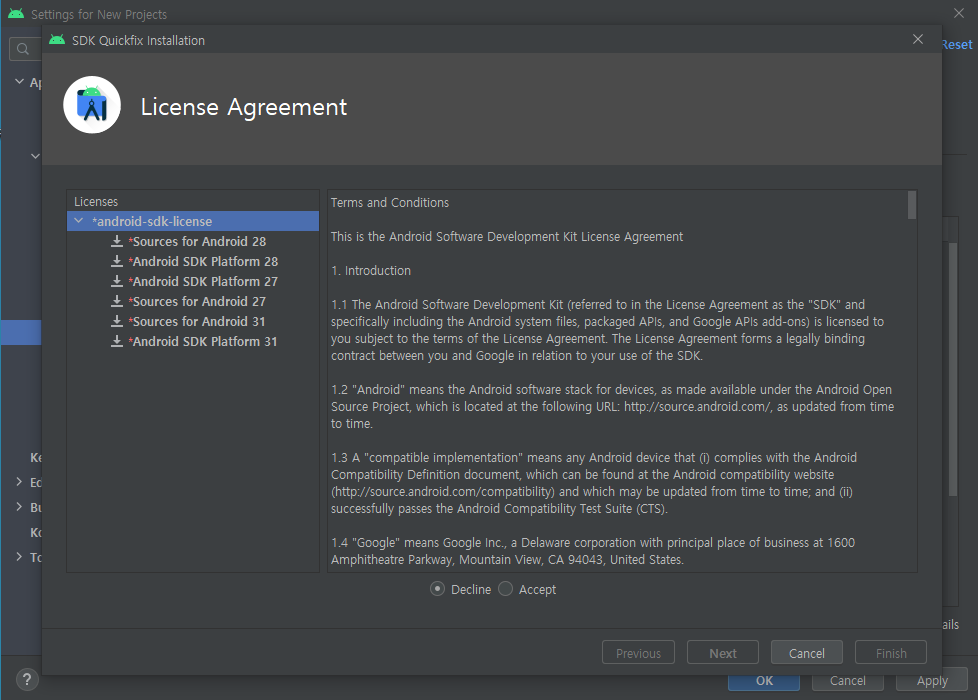The height and width of the screenshot is (700, 978).
Task: Close the SDK Quickfix Installation dialog
Action: [x=917, y=39]
